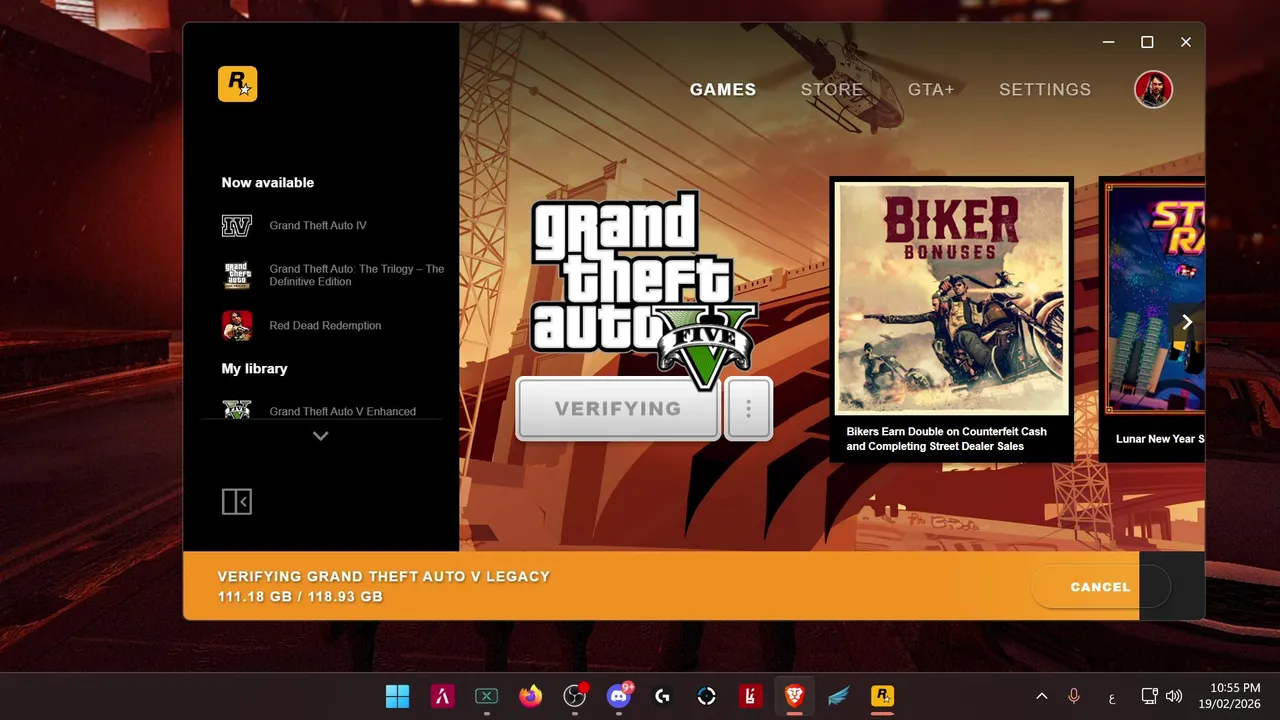Click the Now available heading

click(267, 183)
